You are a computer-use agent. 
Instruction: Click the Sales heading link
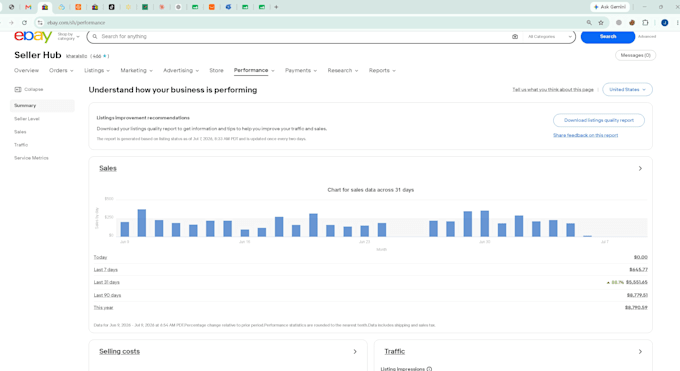(108, 168)
